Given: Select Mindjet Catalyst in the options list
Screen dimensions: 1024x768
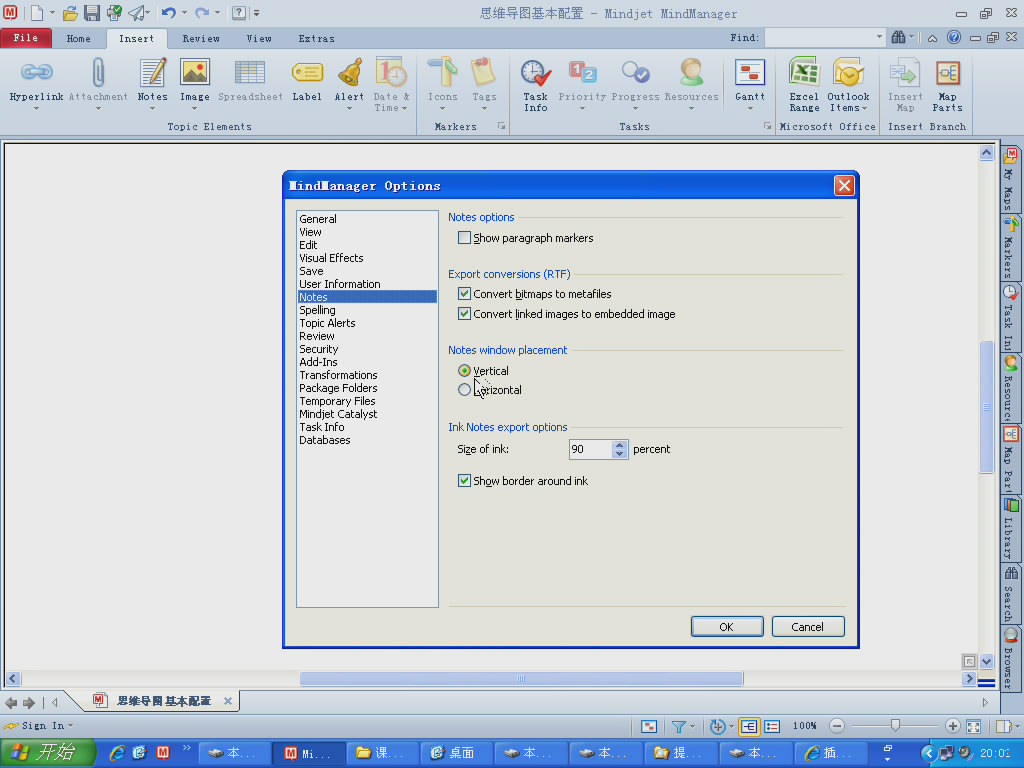Looking at the screenshot, I should pos(338,414).
